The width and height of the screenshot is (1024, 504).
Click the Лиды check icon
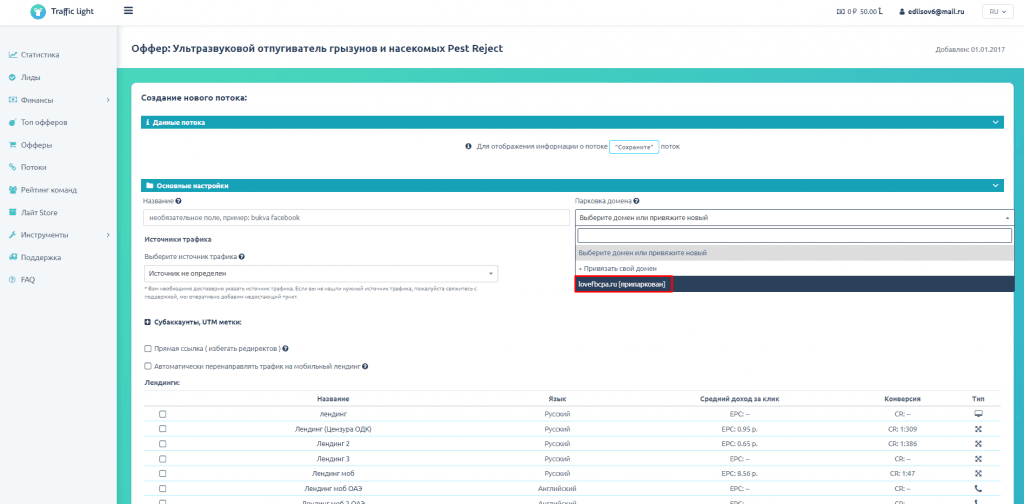click(12, 78)
